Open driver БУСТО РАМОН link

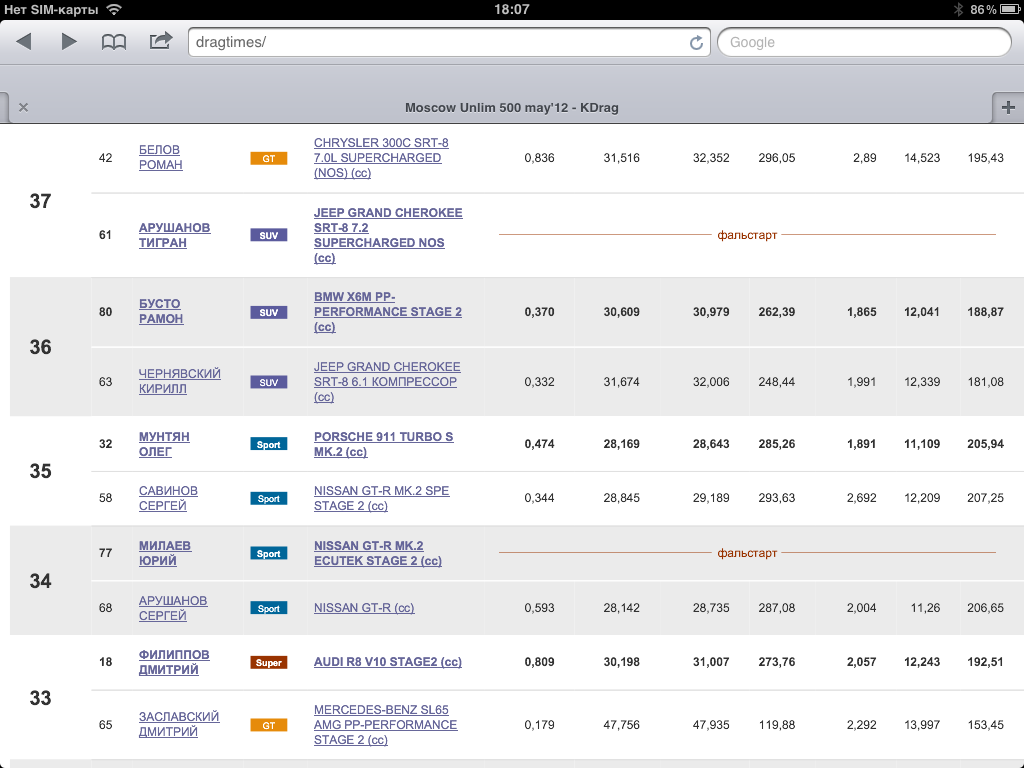click(161, 312)
